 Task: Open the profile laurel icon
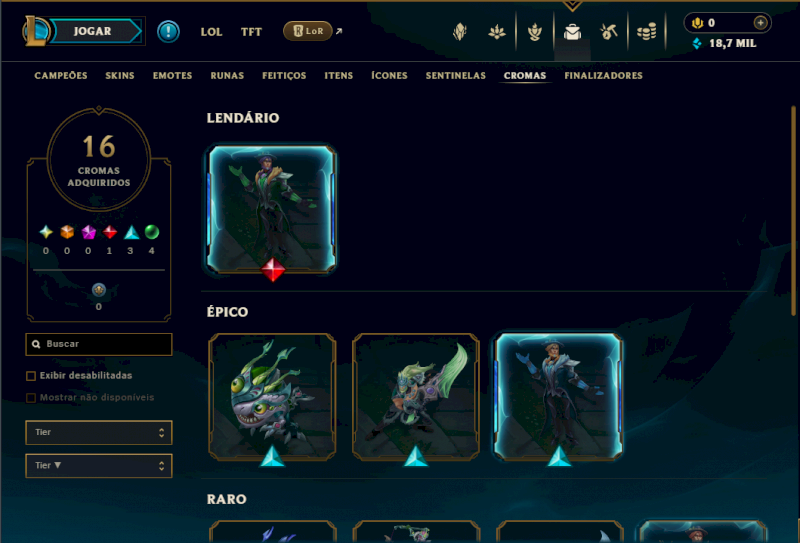point(534,32)
